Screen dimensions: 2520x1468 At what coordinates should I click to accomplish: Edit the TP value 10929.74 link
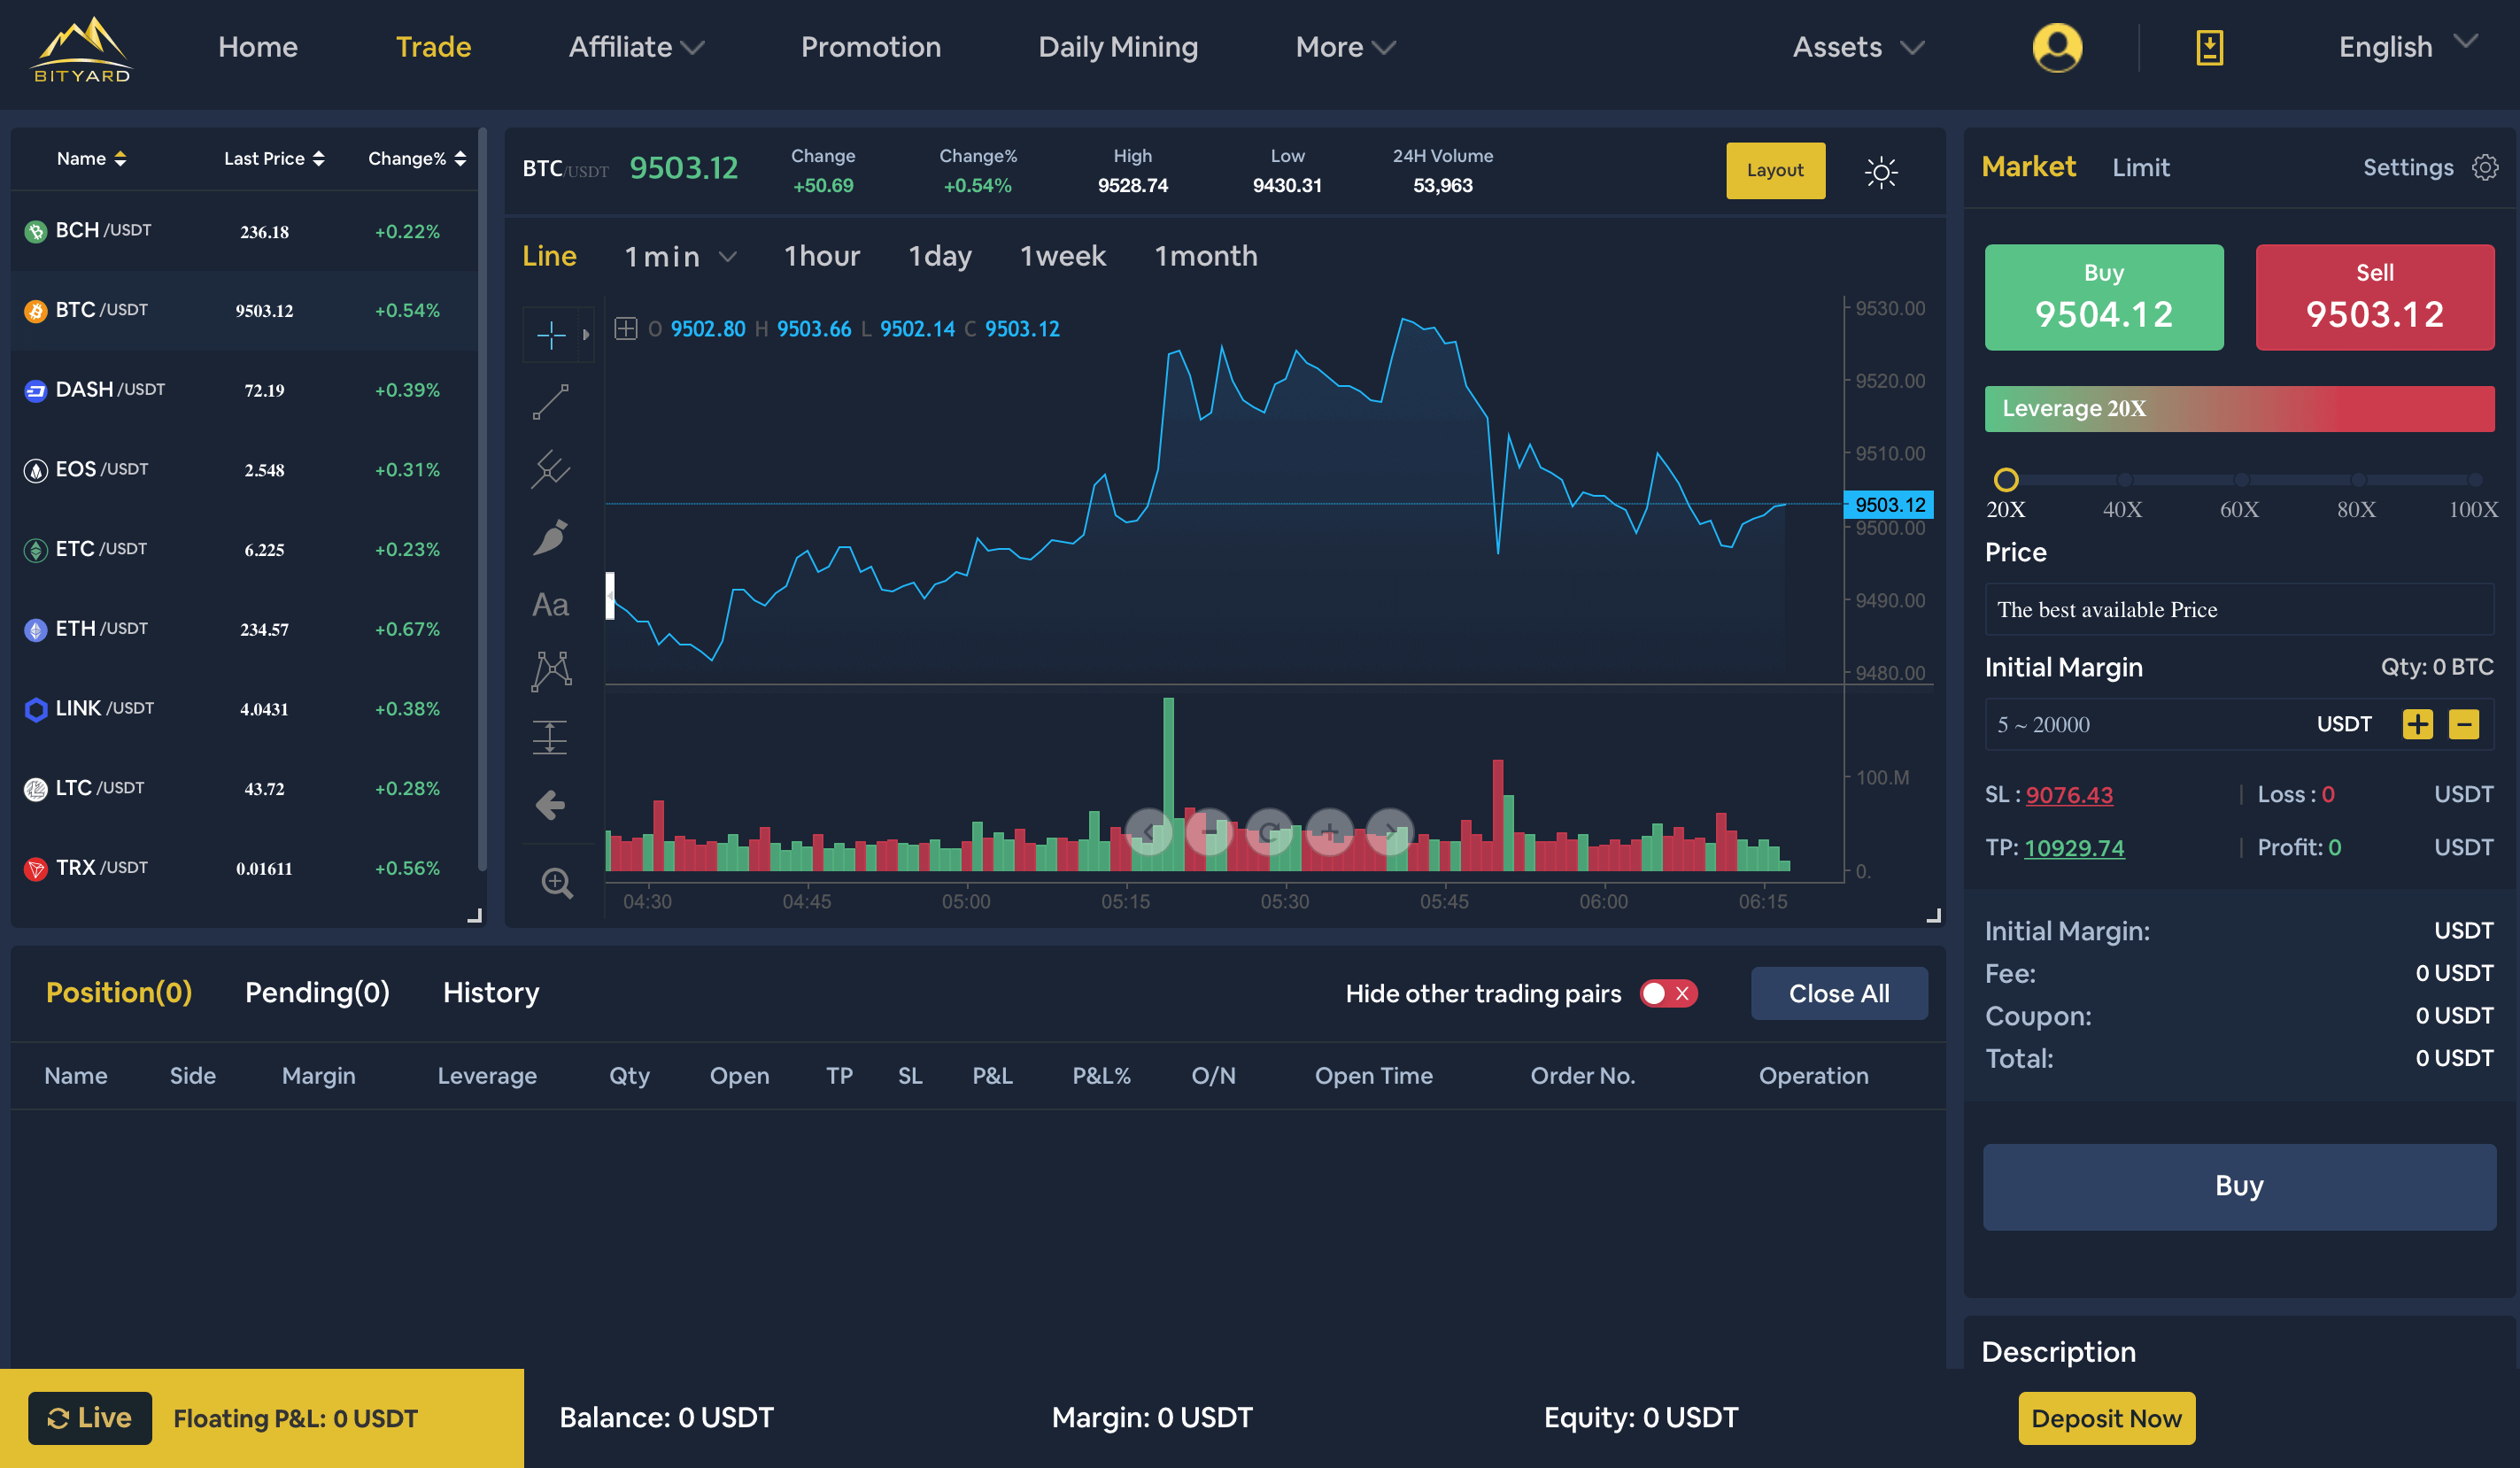(x=2074, y=847)
